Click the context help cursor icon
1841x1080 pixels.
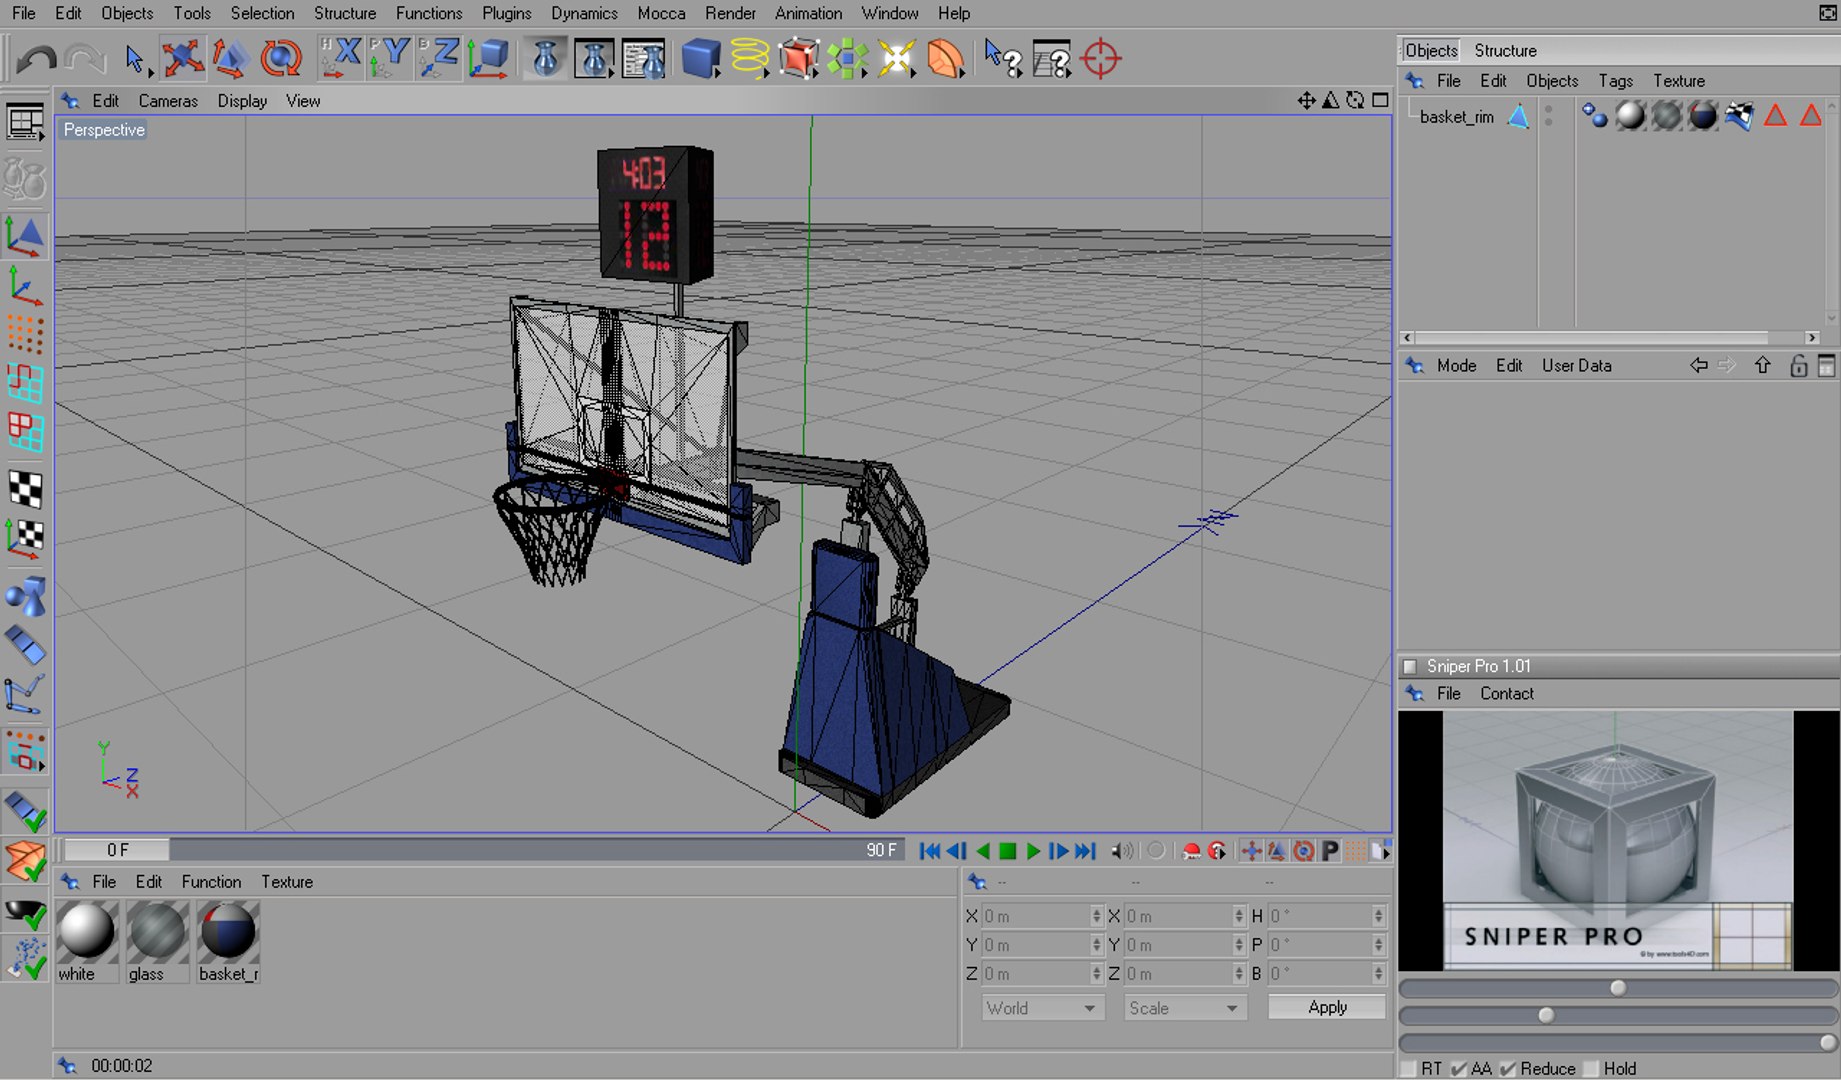[1003, 59]
